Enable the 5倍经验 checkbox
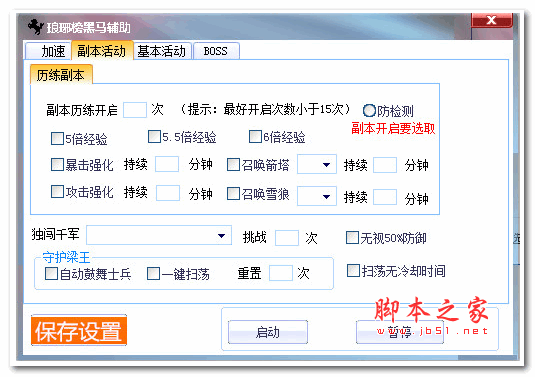 click(57, 139)
